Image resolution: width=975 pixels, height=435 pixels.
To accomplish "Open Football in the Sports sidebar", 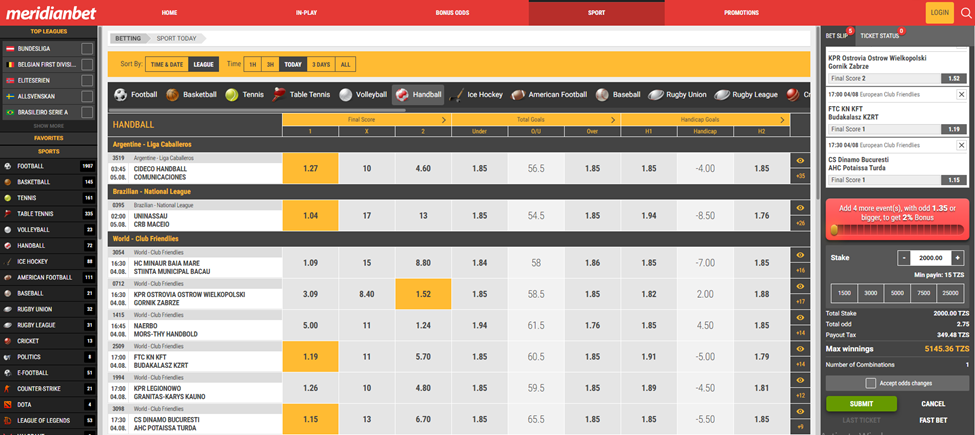I will coord(49,166).
